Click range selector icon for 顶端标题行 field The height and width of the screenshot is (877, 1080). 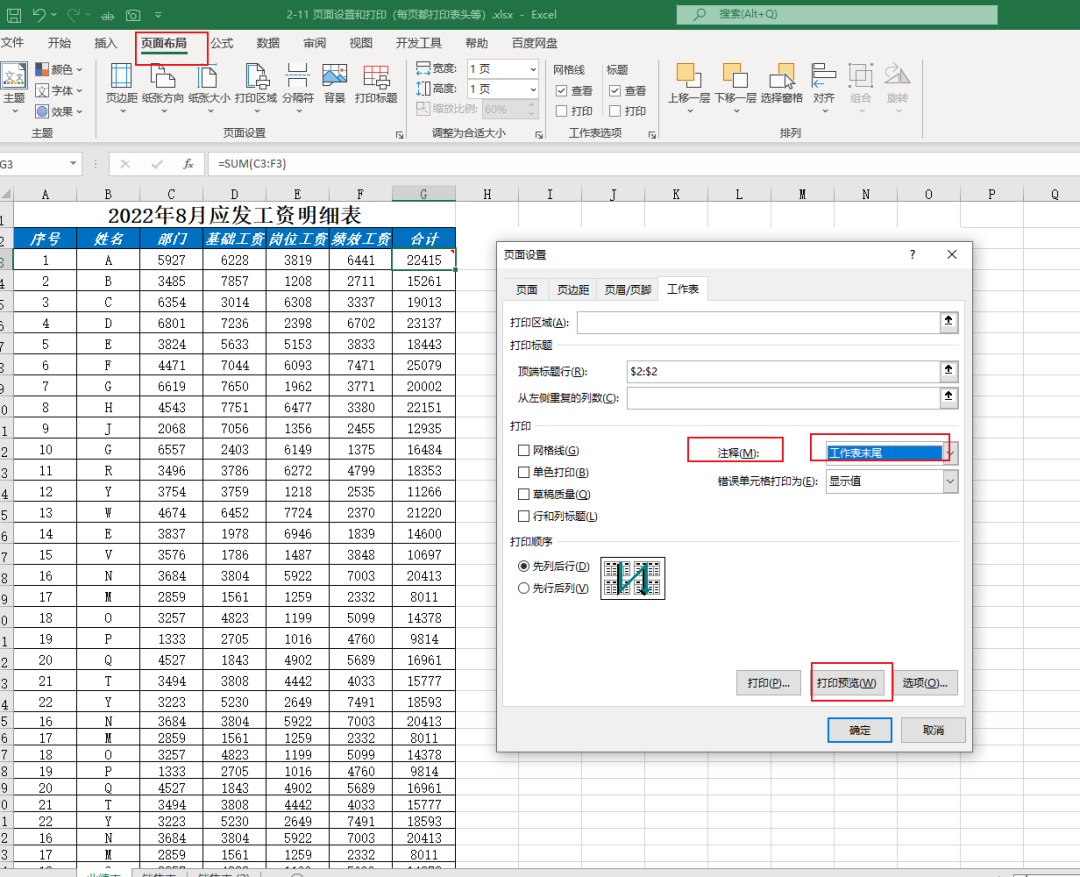949,371
